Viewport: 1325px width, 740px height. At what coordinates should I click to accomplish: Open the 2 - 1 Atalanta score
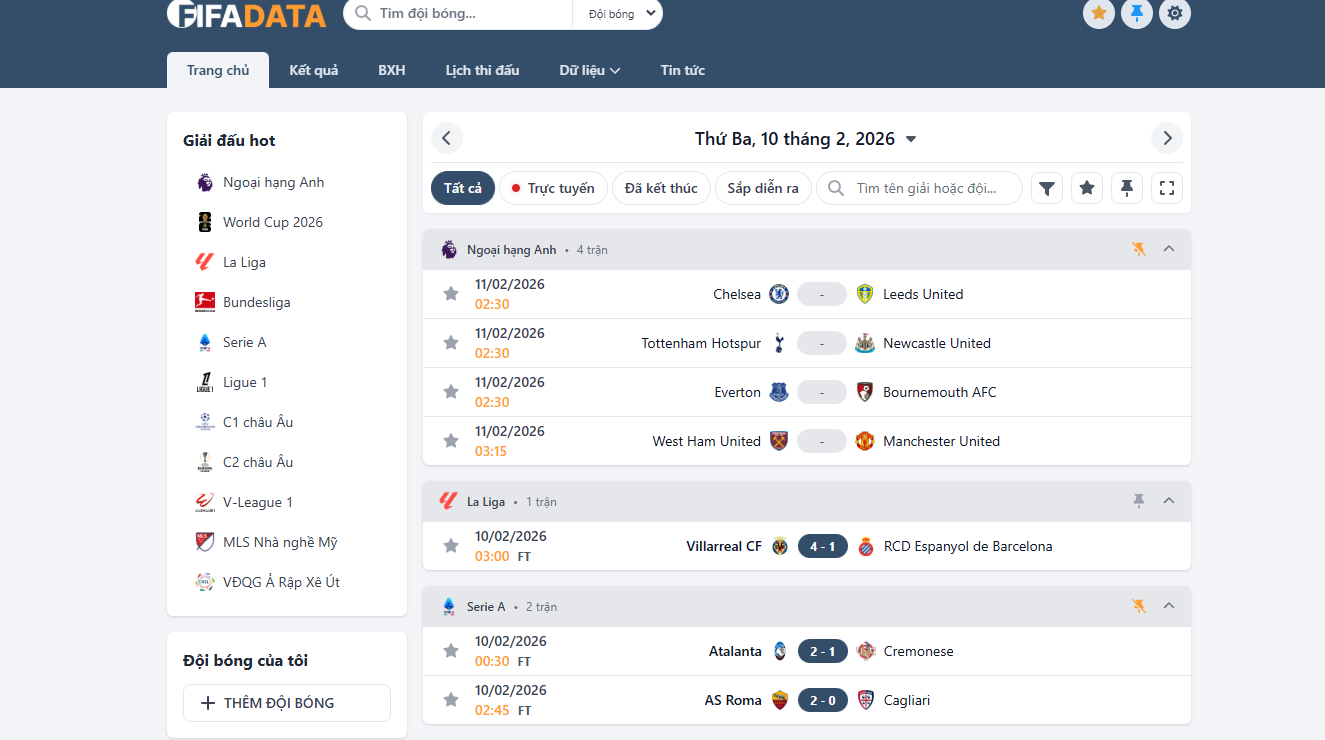(x=822, y=651)
